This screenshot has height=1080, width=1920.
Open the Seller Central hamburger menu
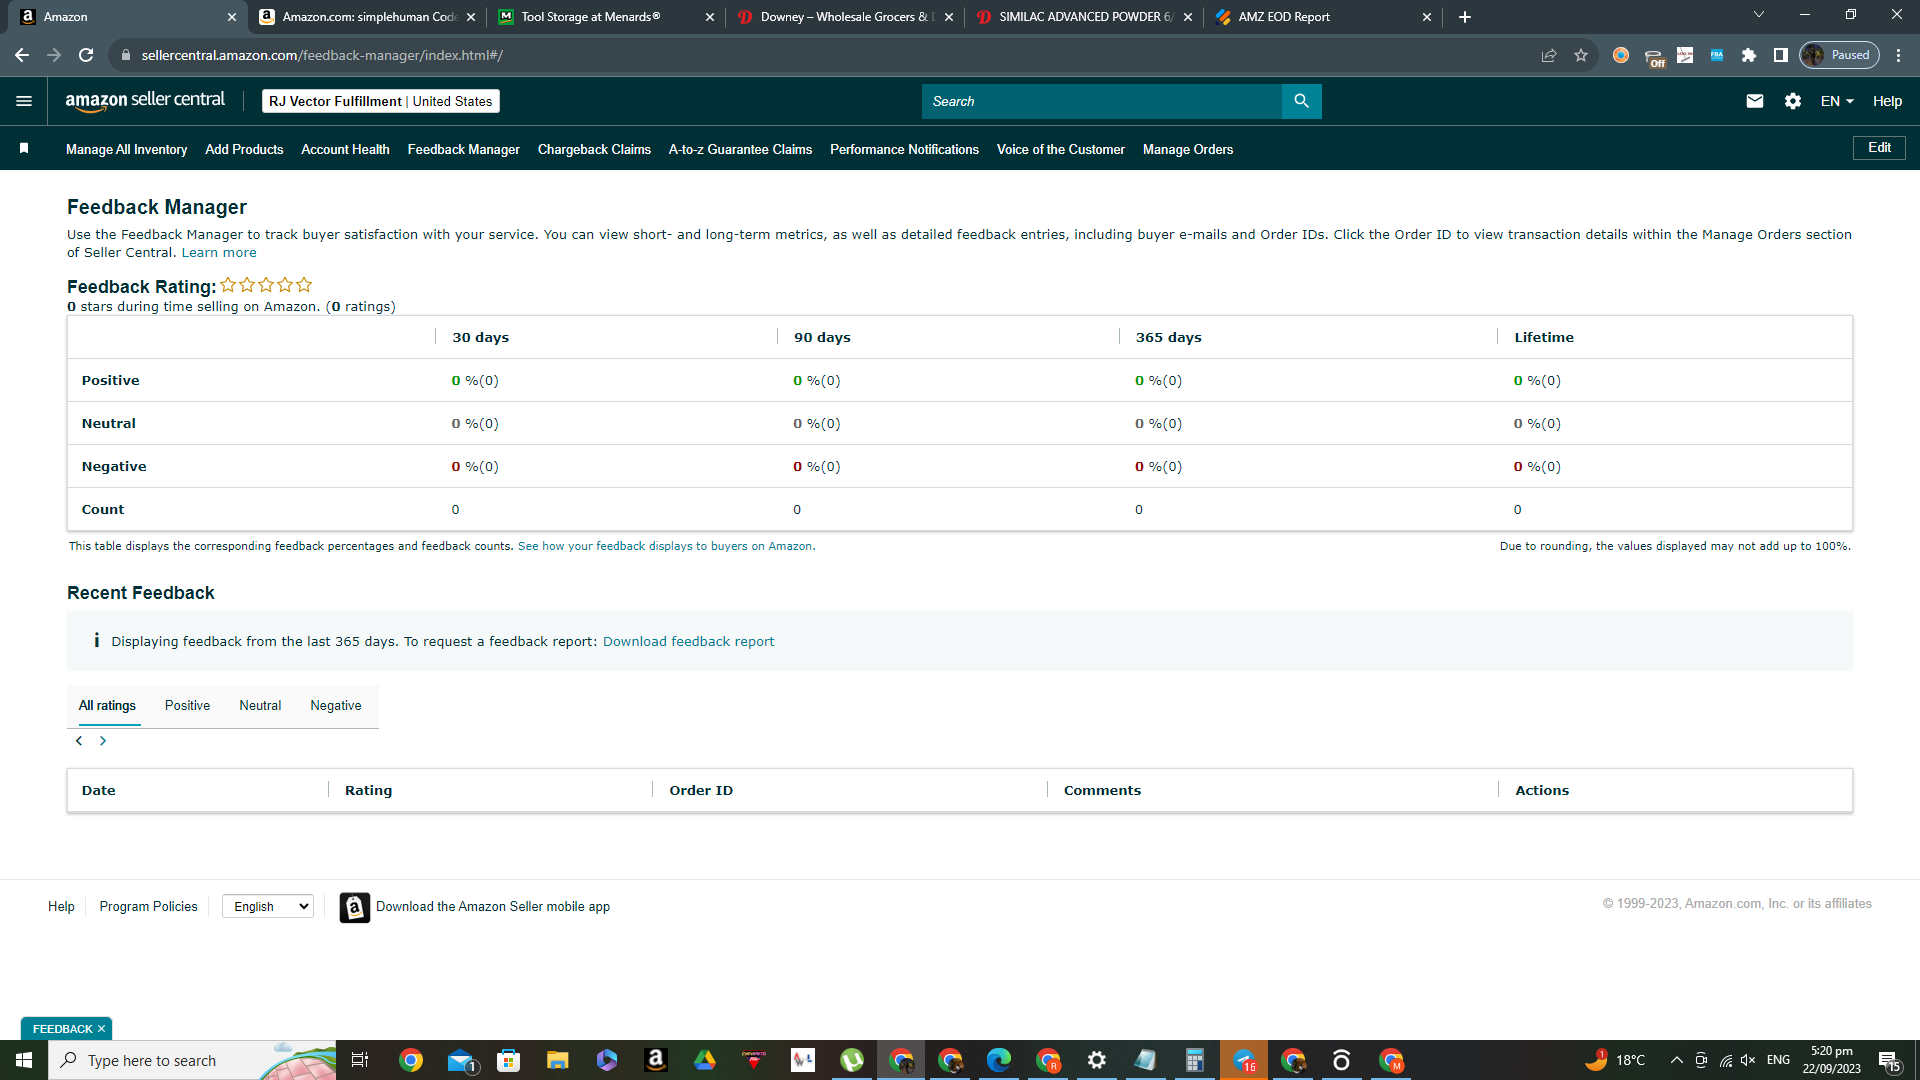[24, 101]
